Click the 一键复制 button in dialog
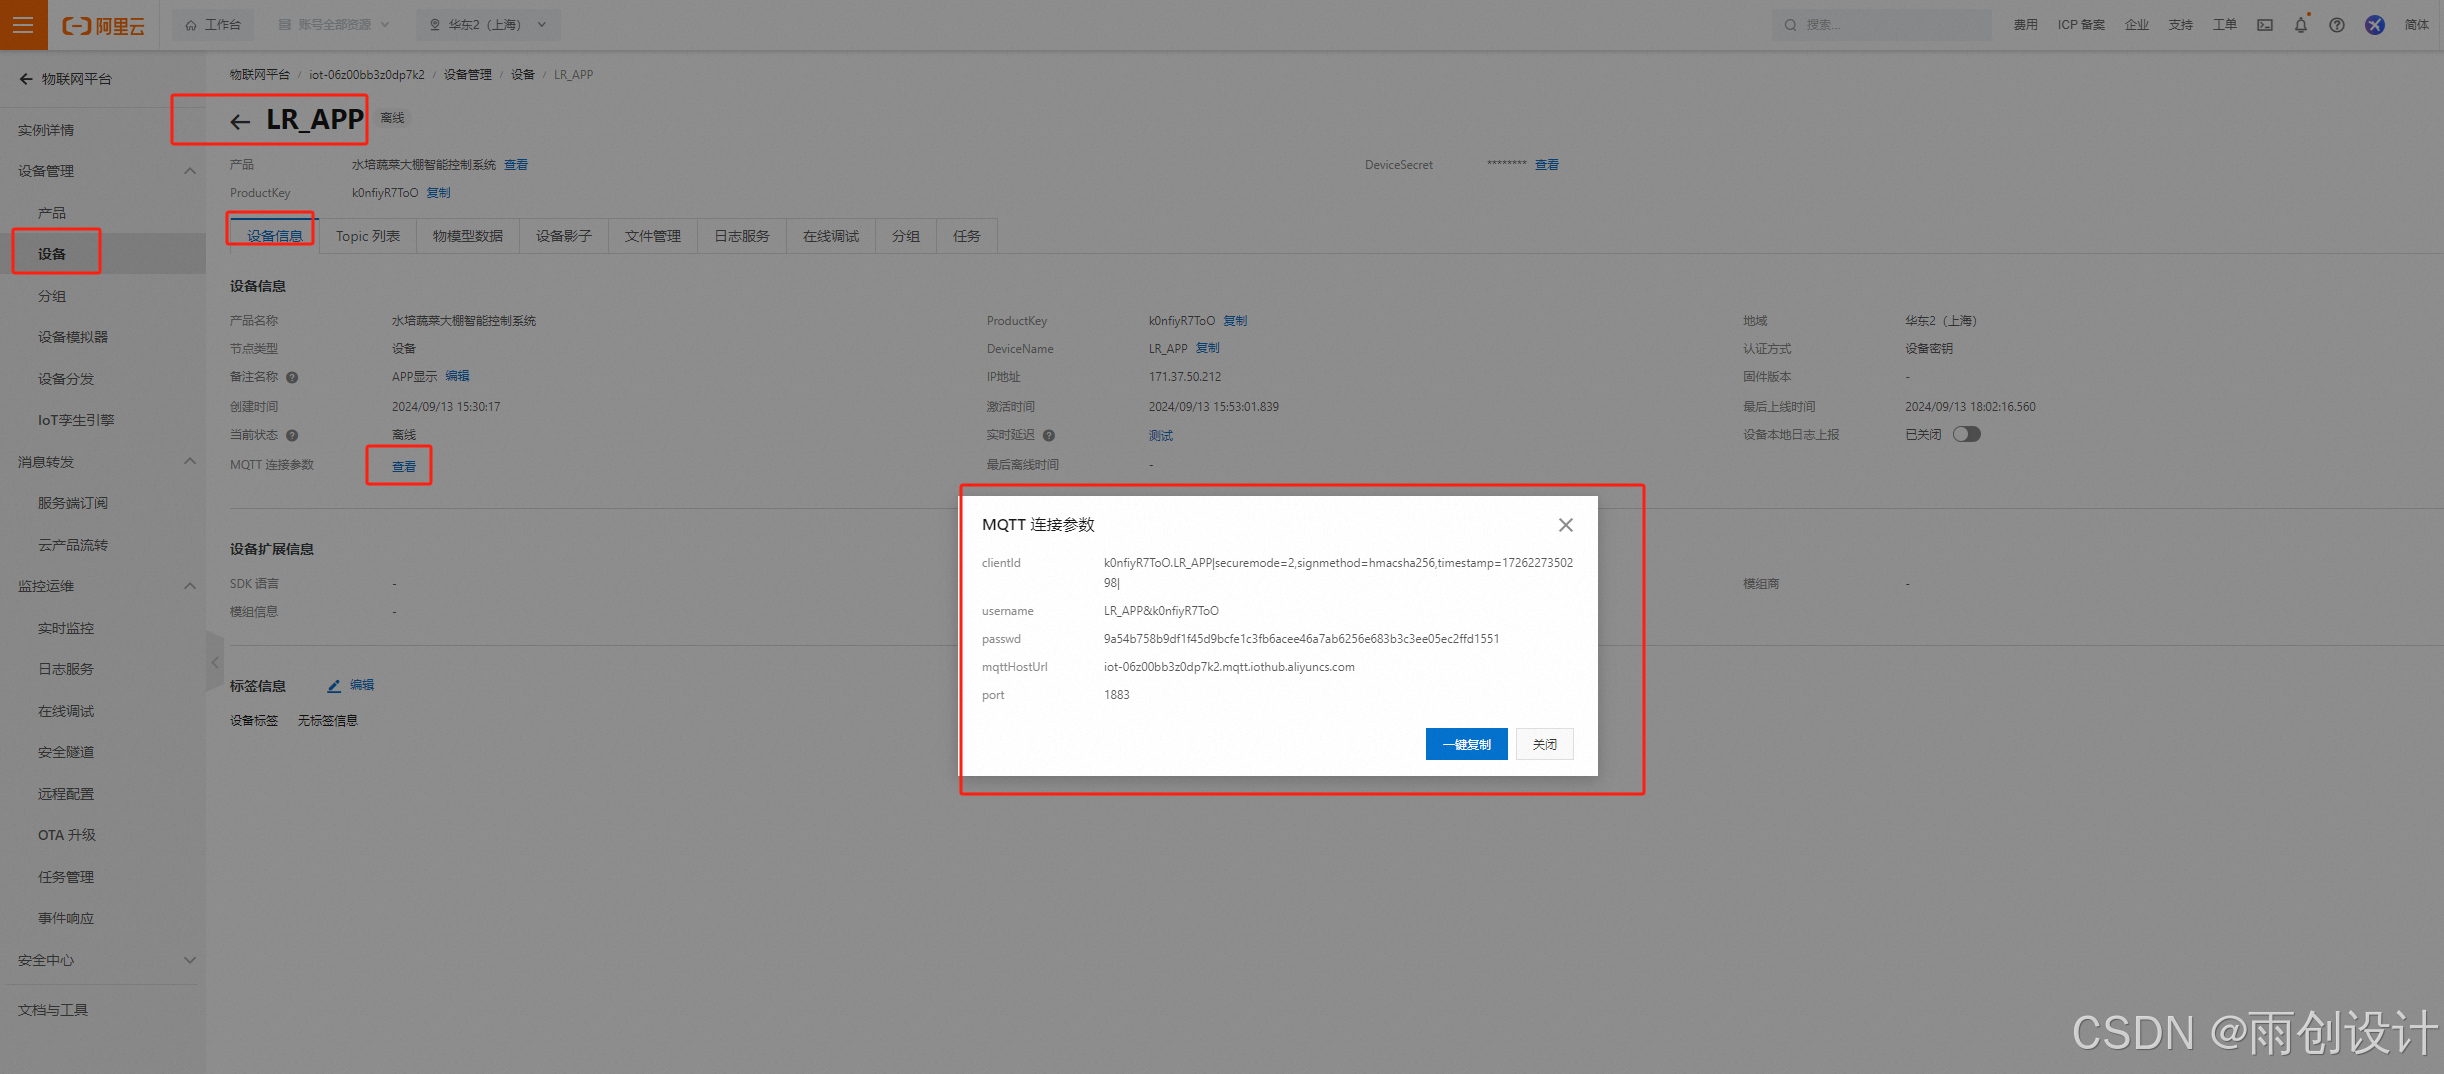 pyautogui.click(x=1466, y=744)
